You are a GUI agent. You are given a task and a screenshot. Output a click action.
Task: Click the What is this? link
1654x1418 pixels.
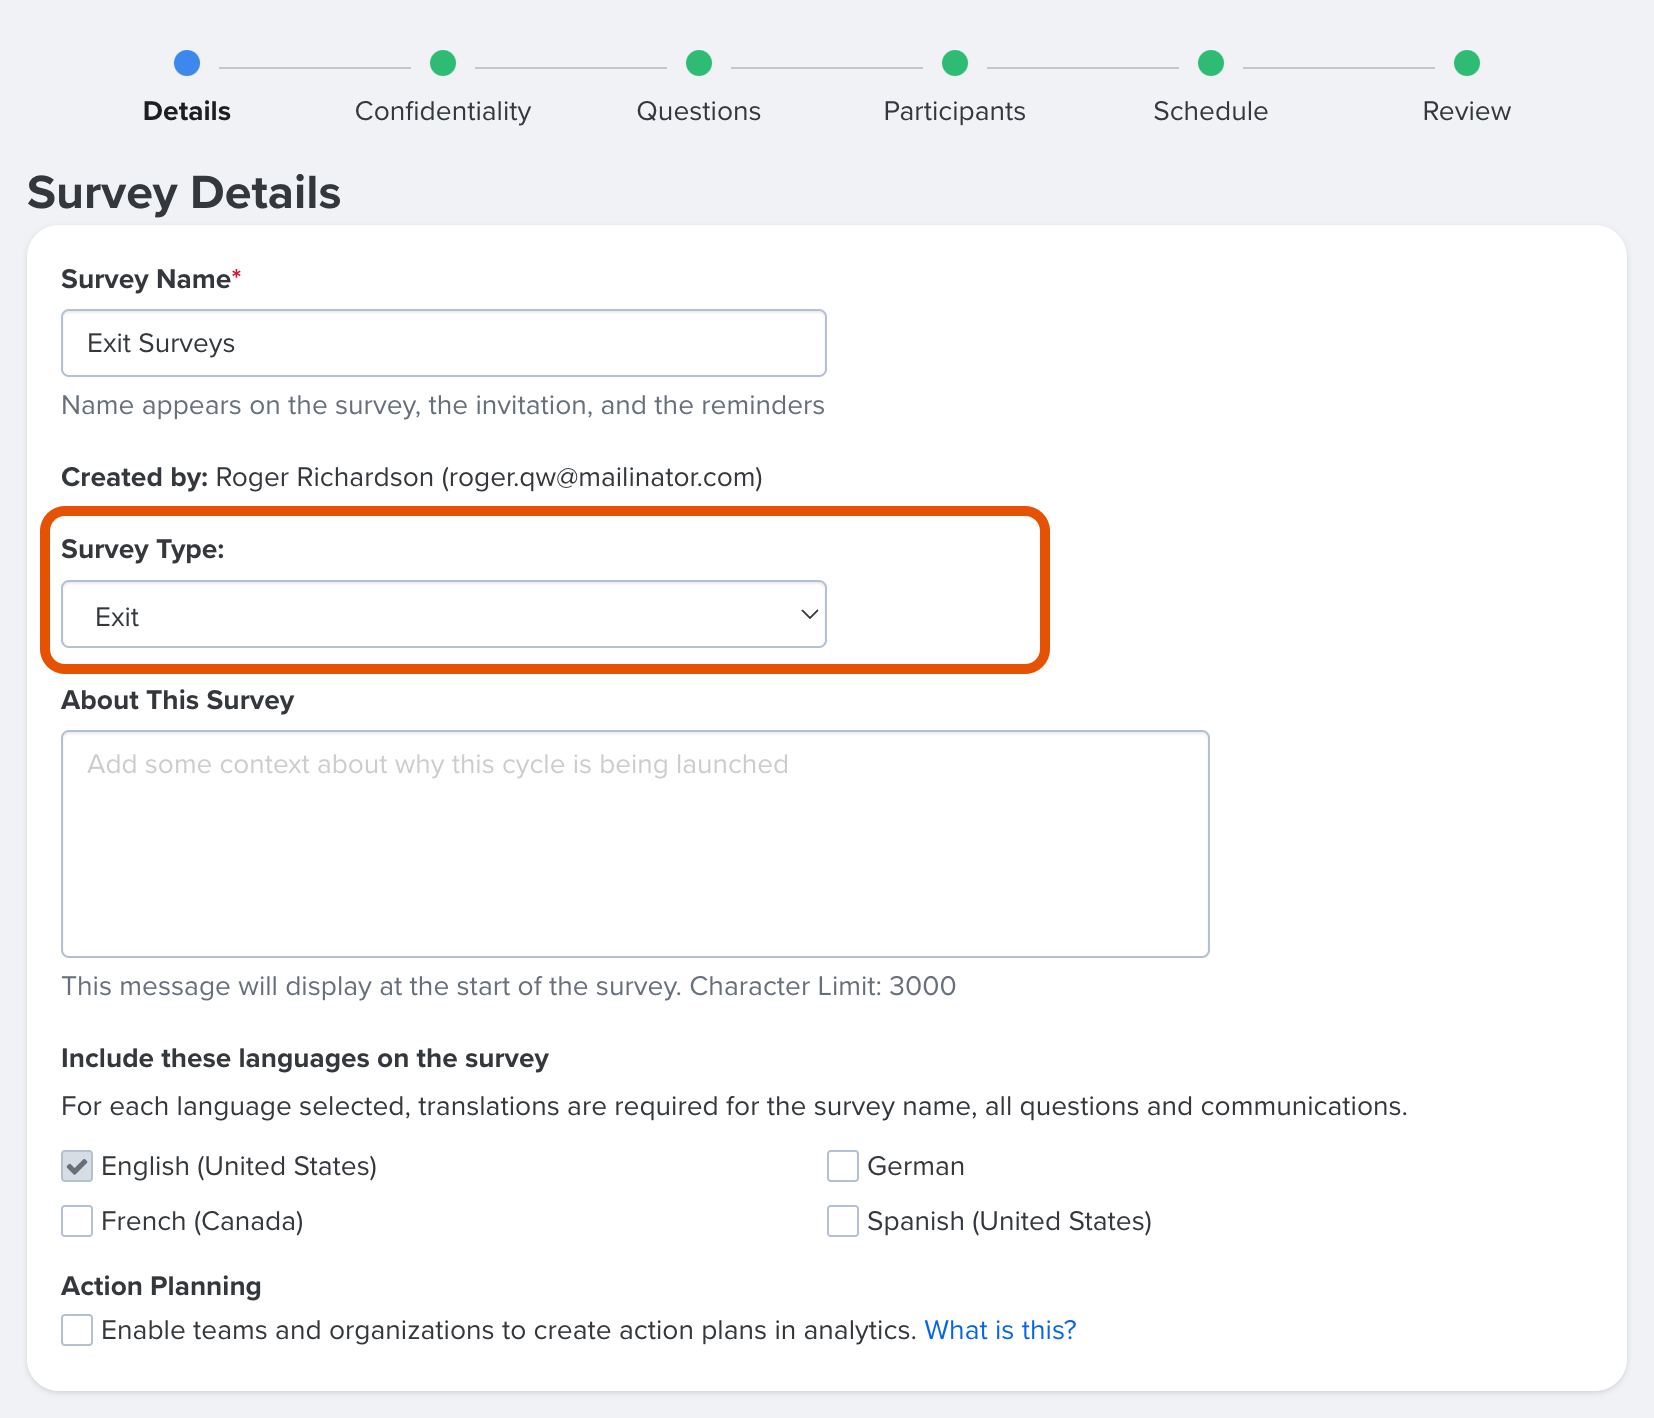coord(1000,1330)
